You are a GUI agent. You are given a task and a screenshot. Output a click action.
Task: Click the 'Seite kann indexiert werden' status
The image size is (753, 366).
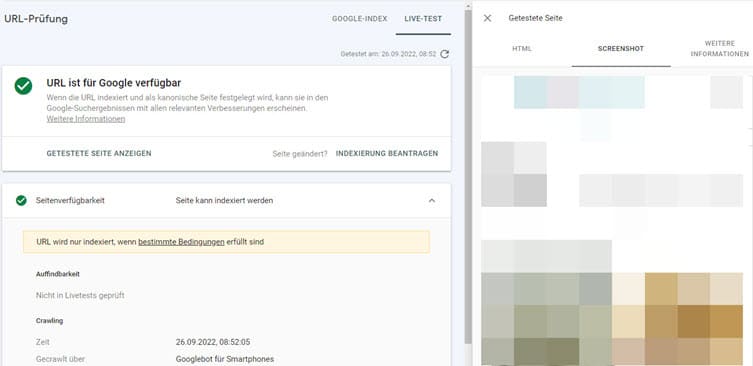coord(224,200)
